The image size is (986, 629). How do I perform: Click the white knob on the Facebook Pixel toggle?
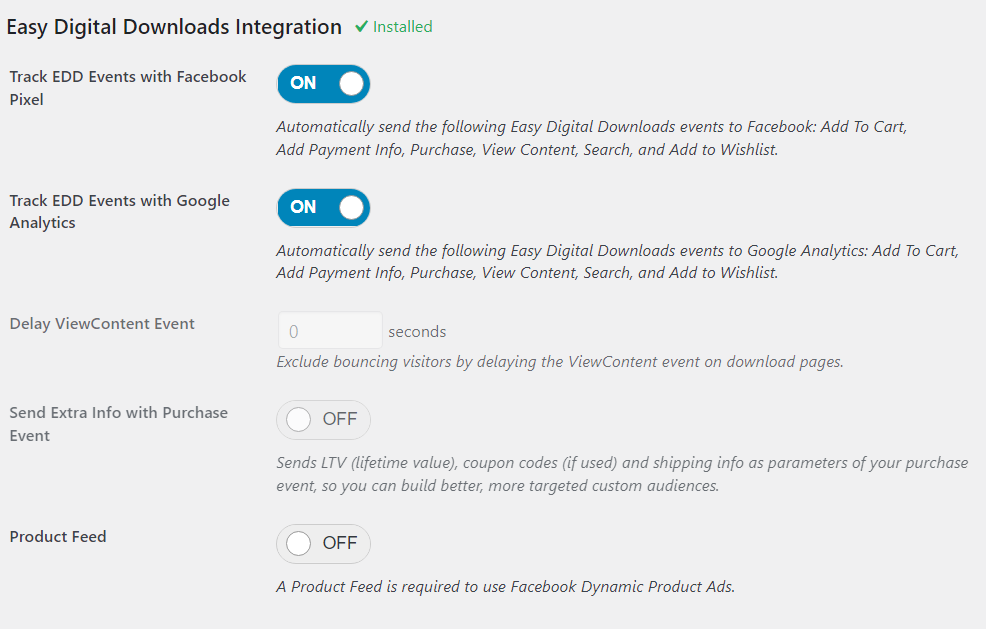click(x=351, y=84)
